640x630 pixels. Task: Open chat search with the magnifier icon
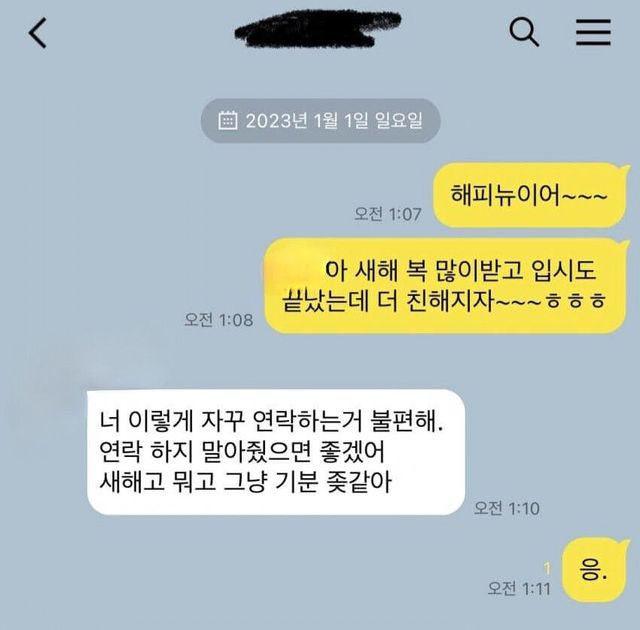click(524, 33)
